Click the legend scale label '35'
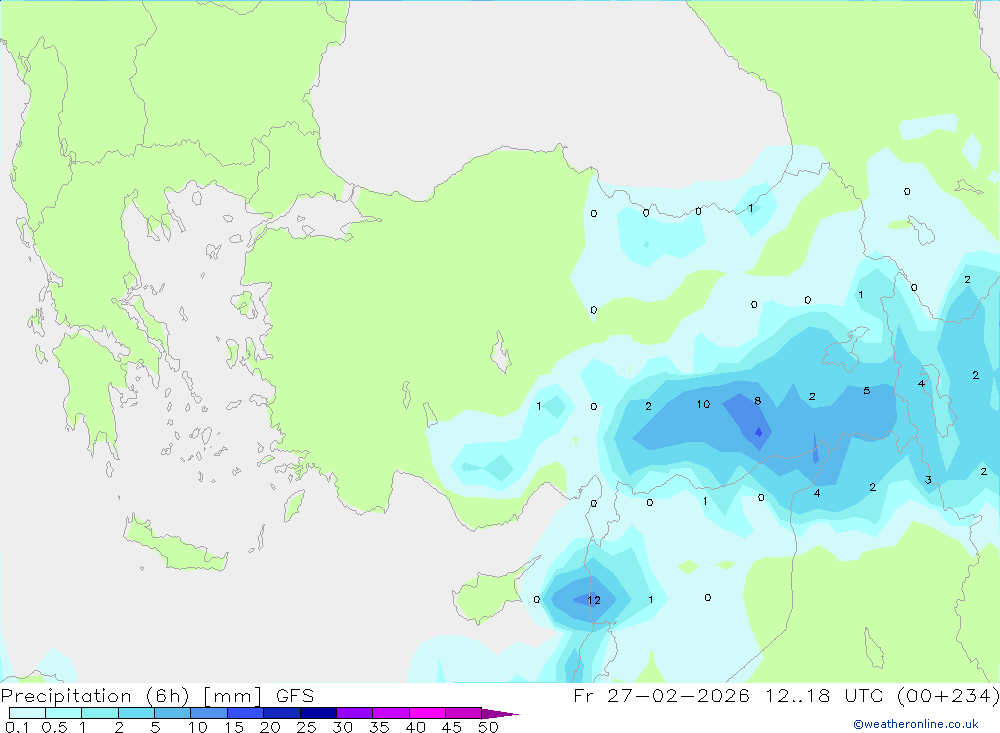1000x733 pixels. pyautogui.click(x=379, y=727)
